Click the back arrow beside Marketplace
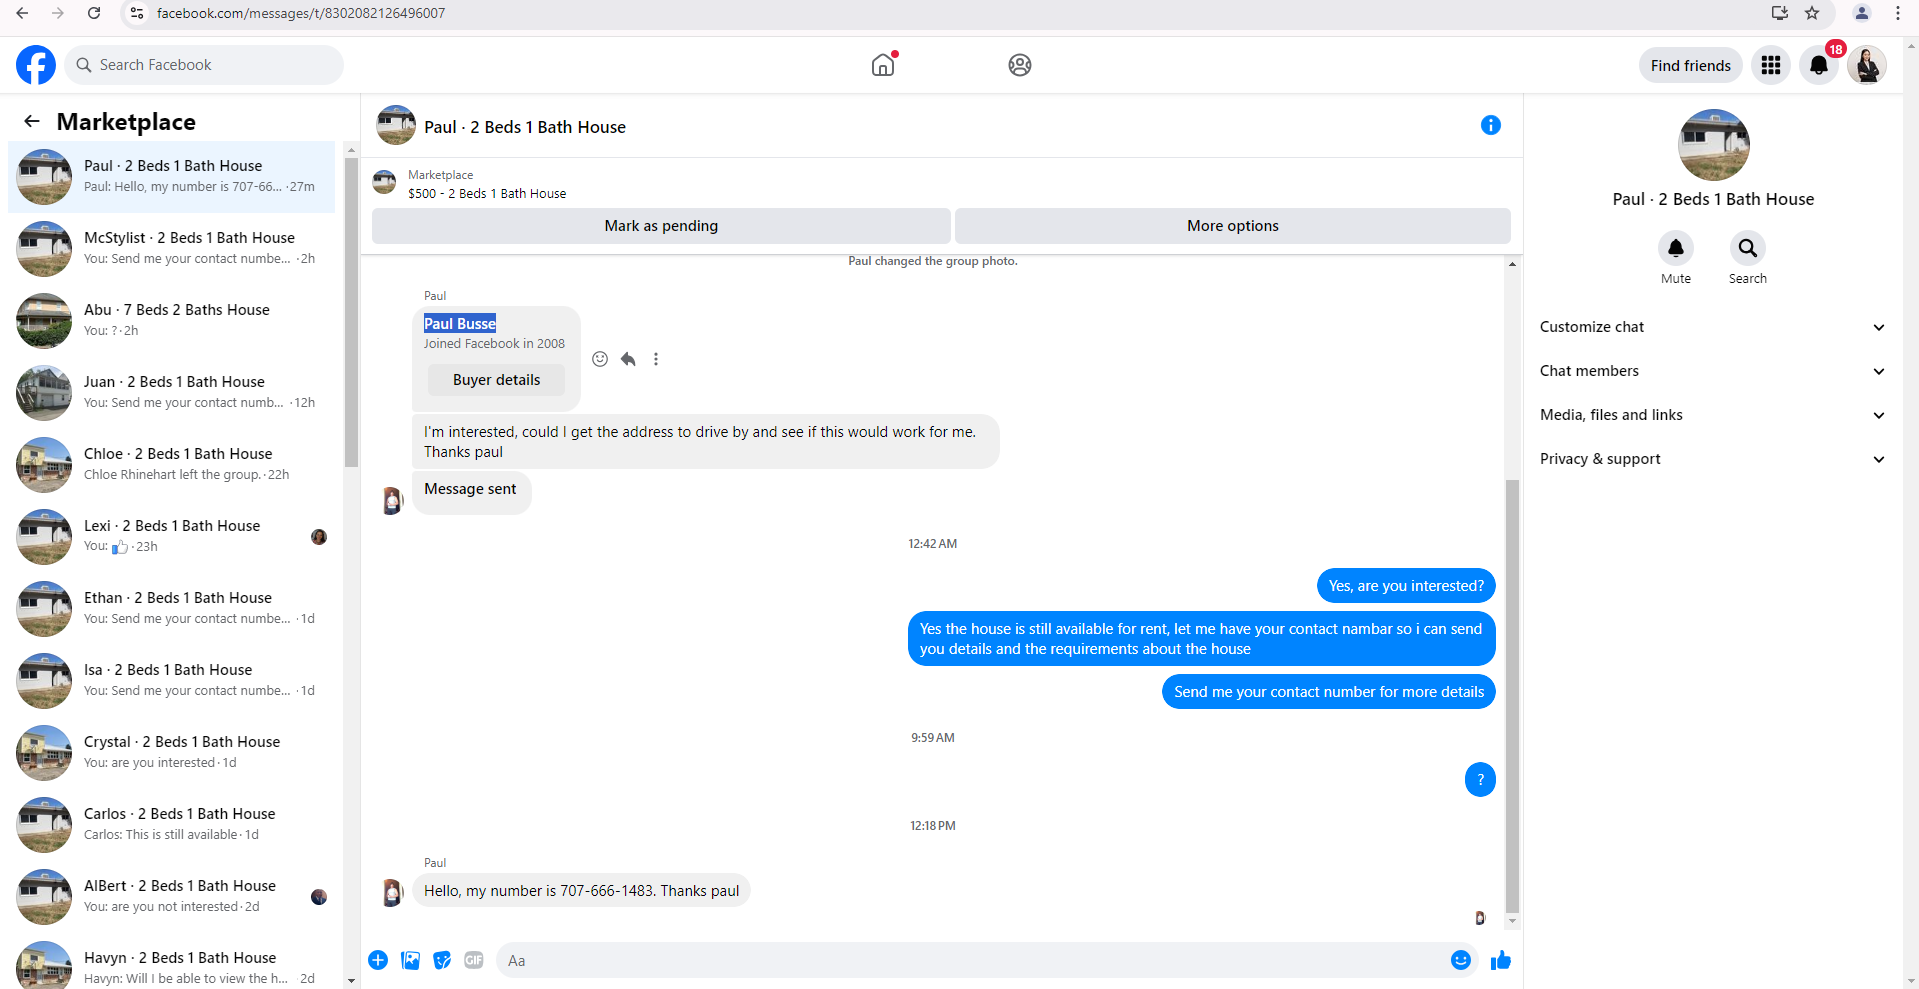 (x=32, y=121)
